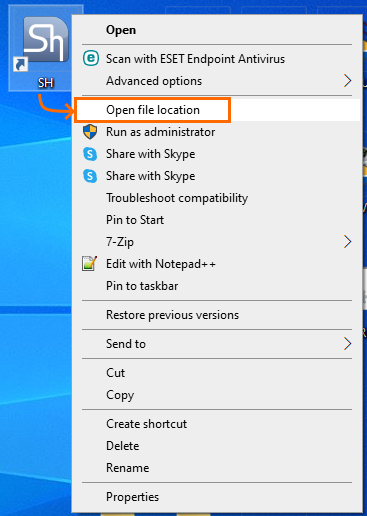Select Pin to Start
Image resolution: width=367 pixels, height=516 pixels.
point(135,220)
